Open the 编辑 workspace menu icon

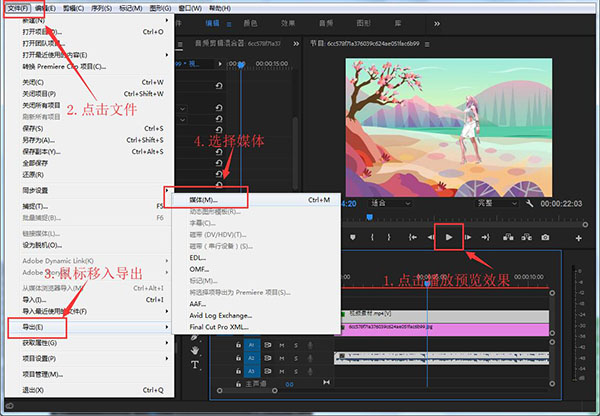pos(229,24)
